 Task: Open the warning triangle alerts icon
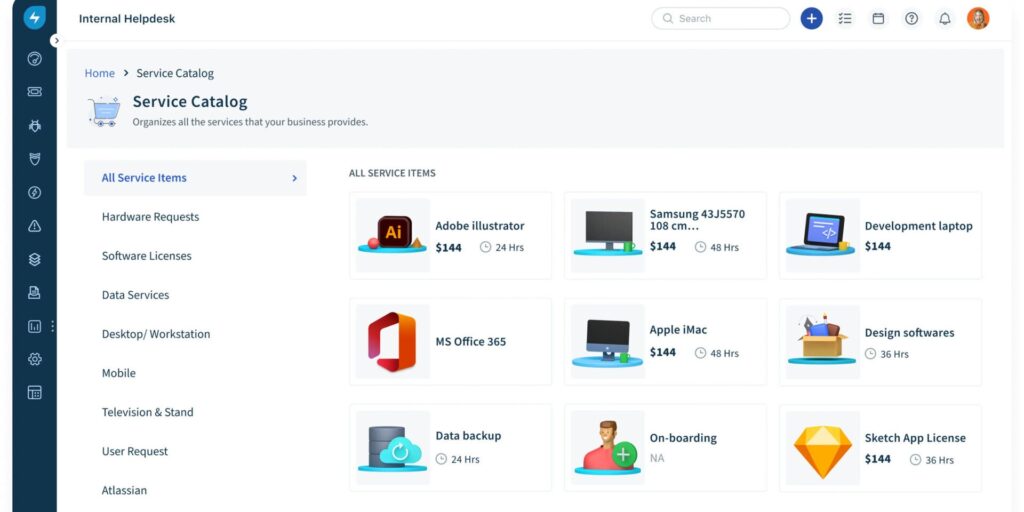point(34,226)
